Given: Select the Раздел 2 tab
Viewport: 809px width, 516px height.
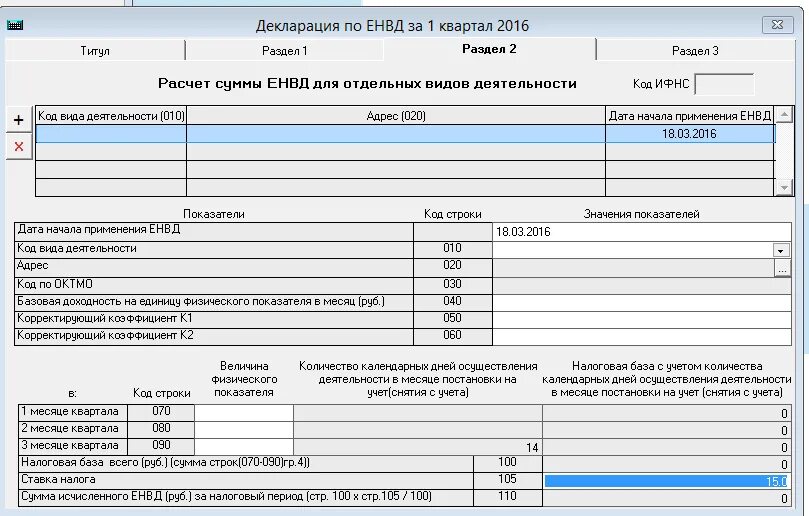Looking at the screenshot, I should [x=489, y=49].
